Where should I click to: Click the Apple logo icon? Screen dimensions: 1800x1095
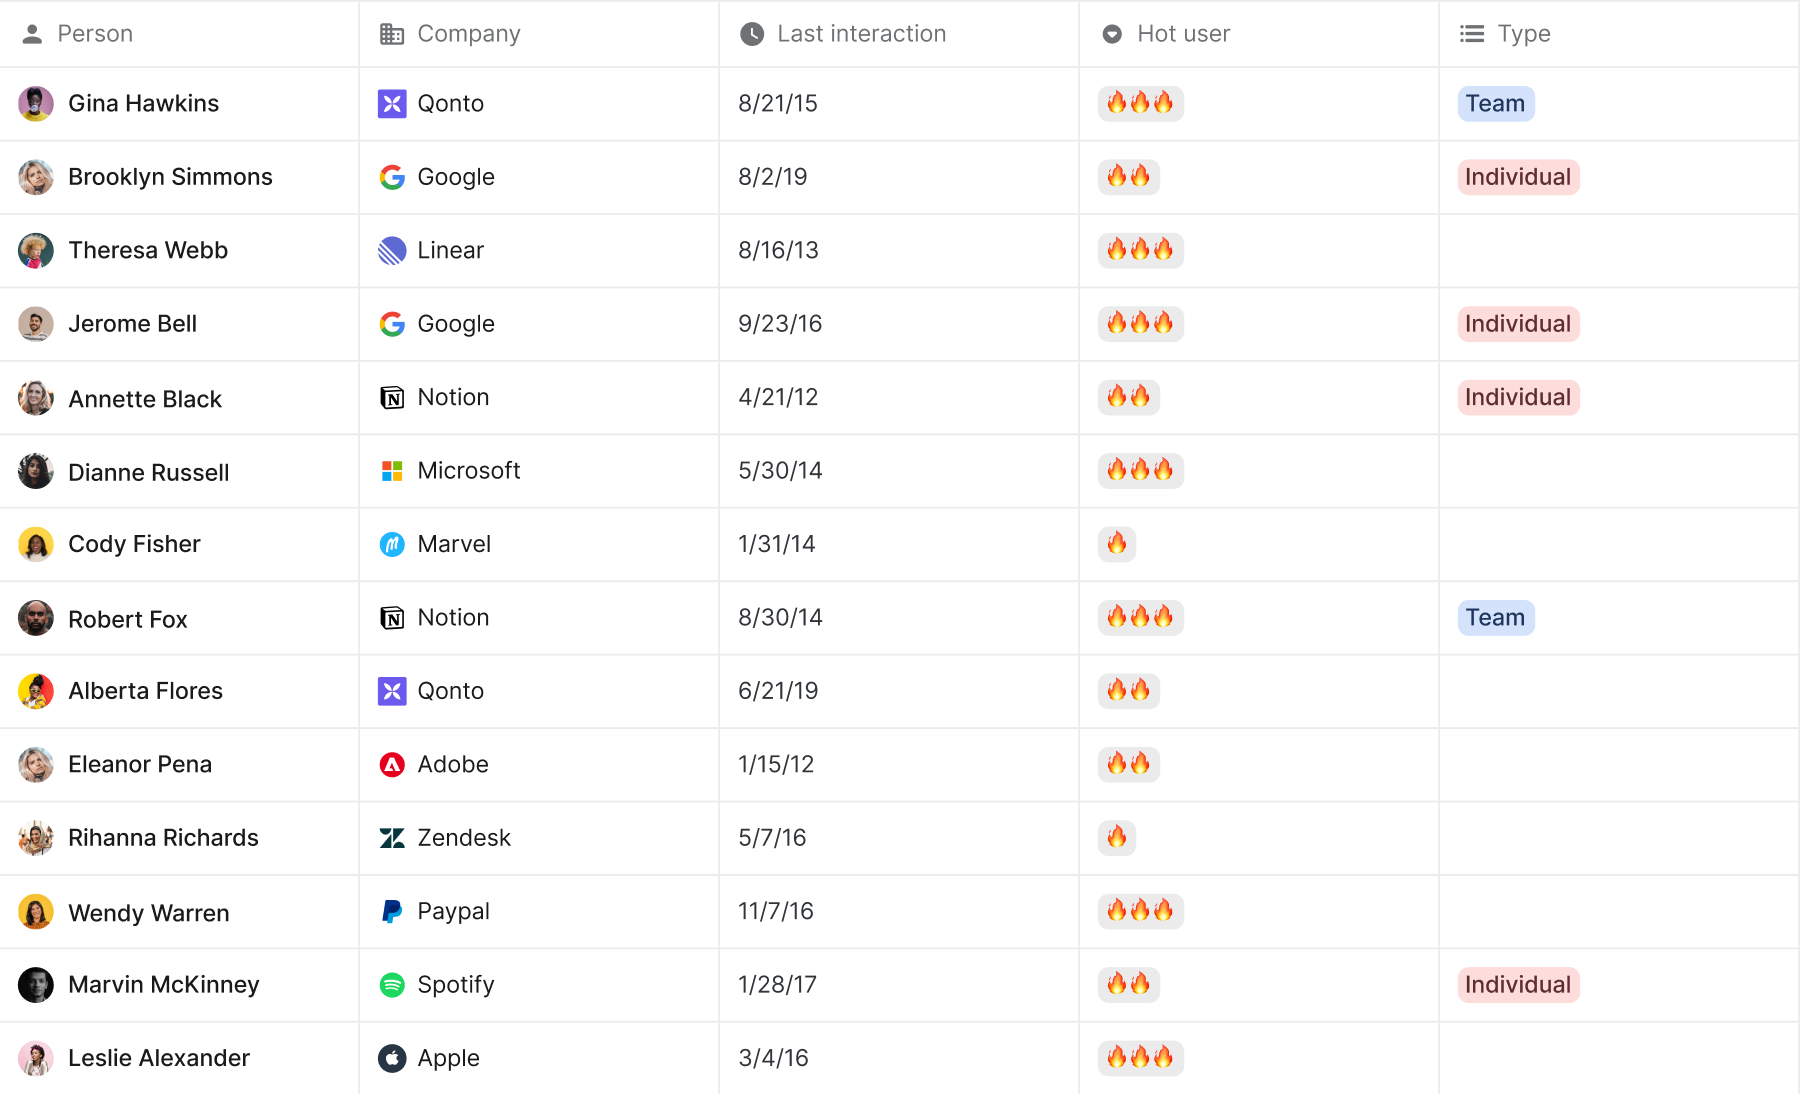pyautogui.click(x=392, y=1058)
